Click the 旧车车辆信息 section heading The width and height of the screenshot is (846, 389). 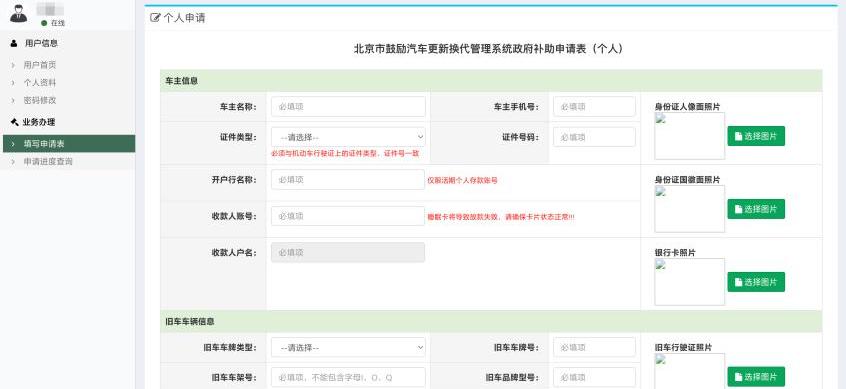click(190, 322)
